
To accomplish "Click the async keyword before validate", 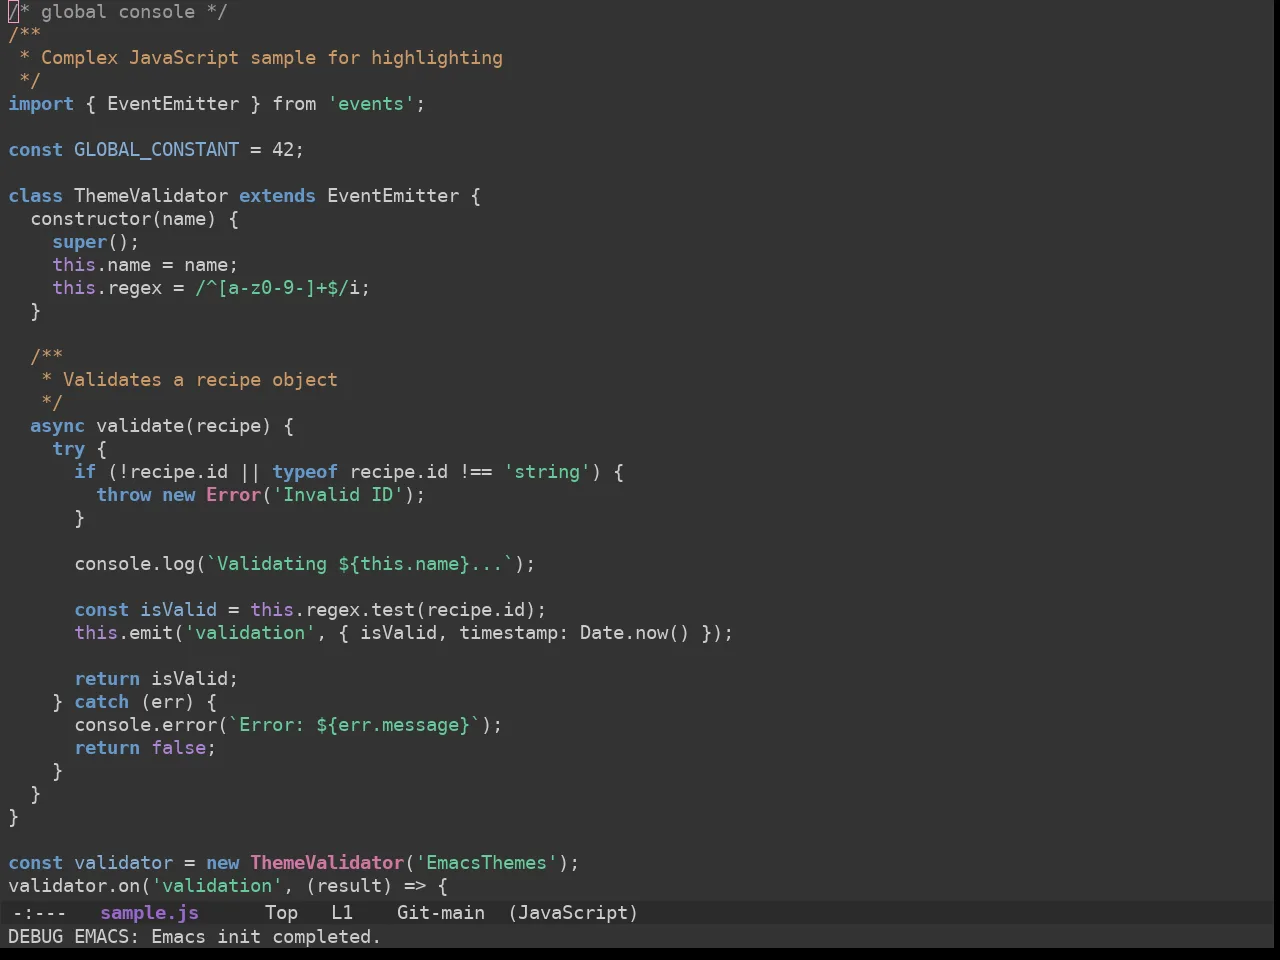I will [57, 426].
